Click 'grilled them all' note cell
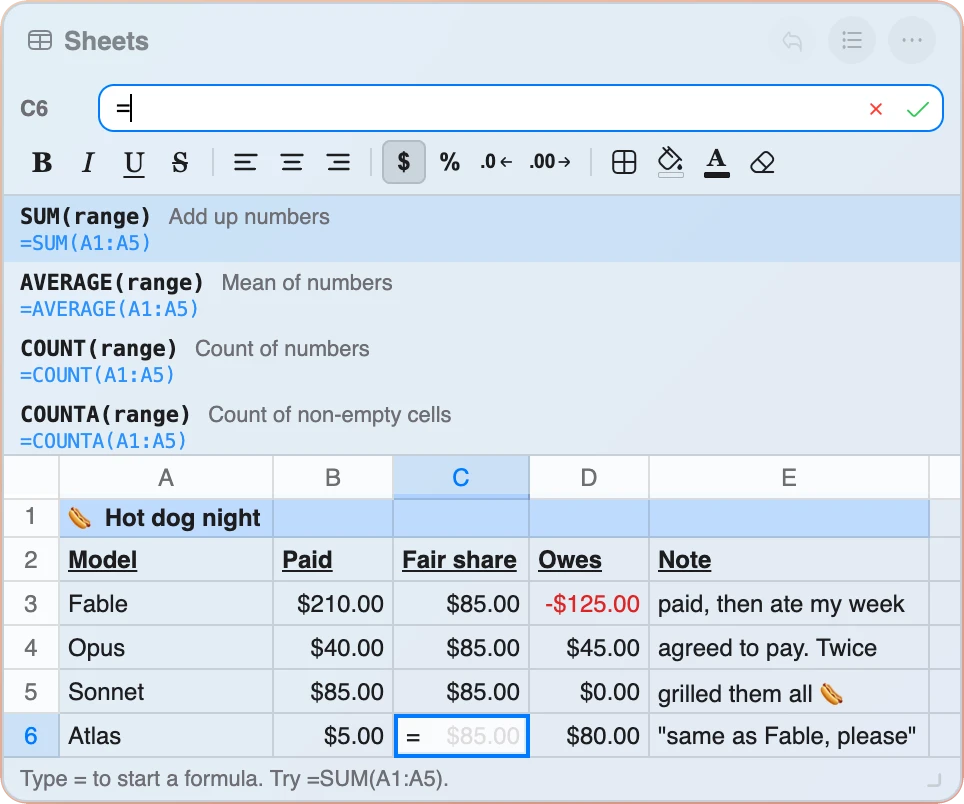This screenshot has height=804, width=964. pos(789,692)
